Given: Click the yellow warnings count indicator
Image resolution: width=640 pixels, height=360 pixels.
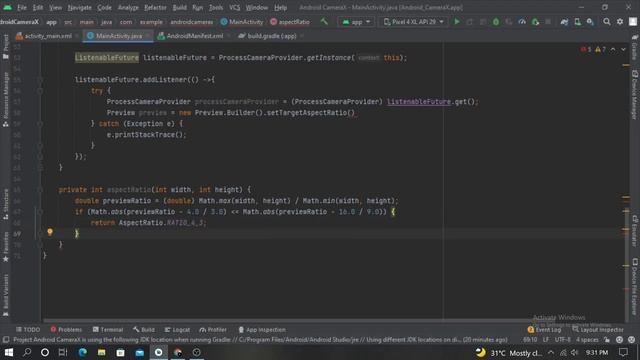Looking at the screenshot, I should [x=600, y=49].
